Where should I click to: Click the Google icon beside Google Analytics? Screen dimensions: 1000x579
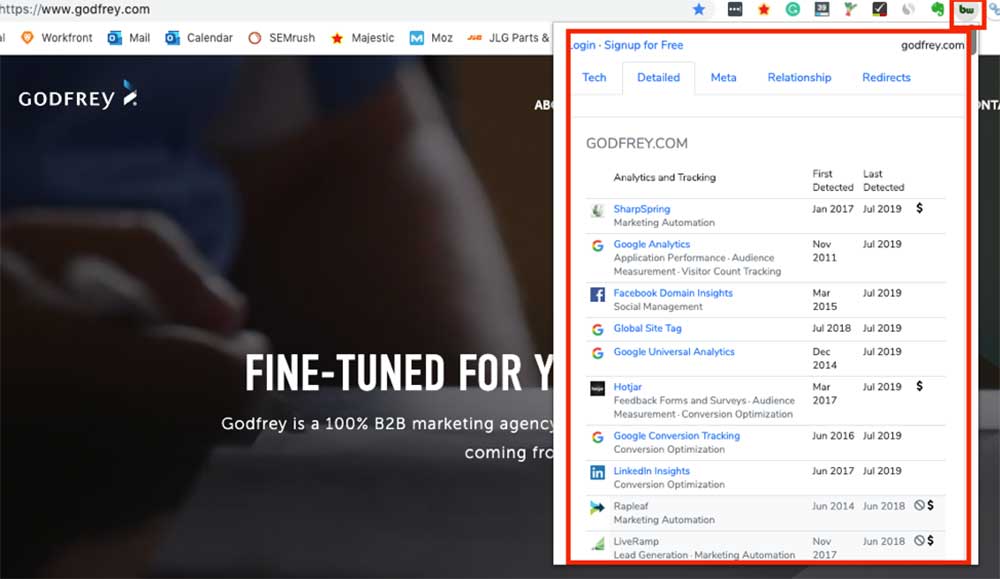[597, 246]
